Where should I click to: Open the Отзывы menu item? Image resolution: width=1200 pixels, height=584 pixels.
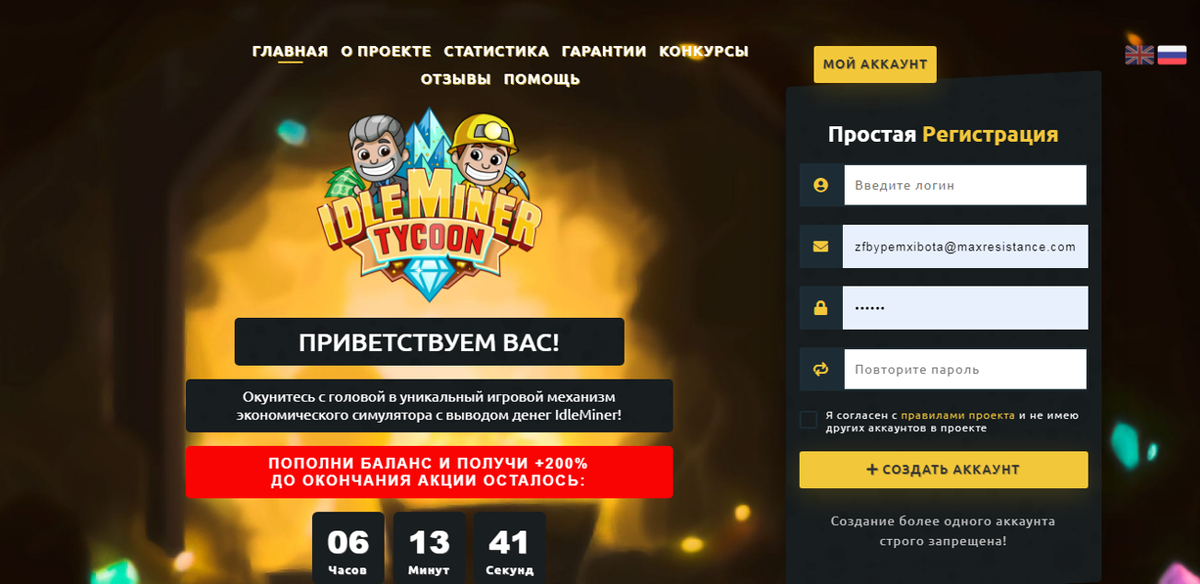456,79
